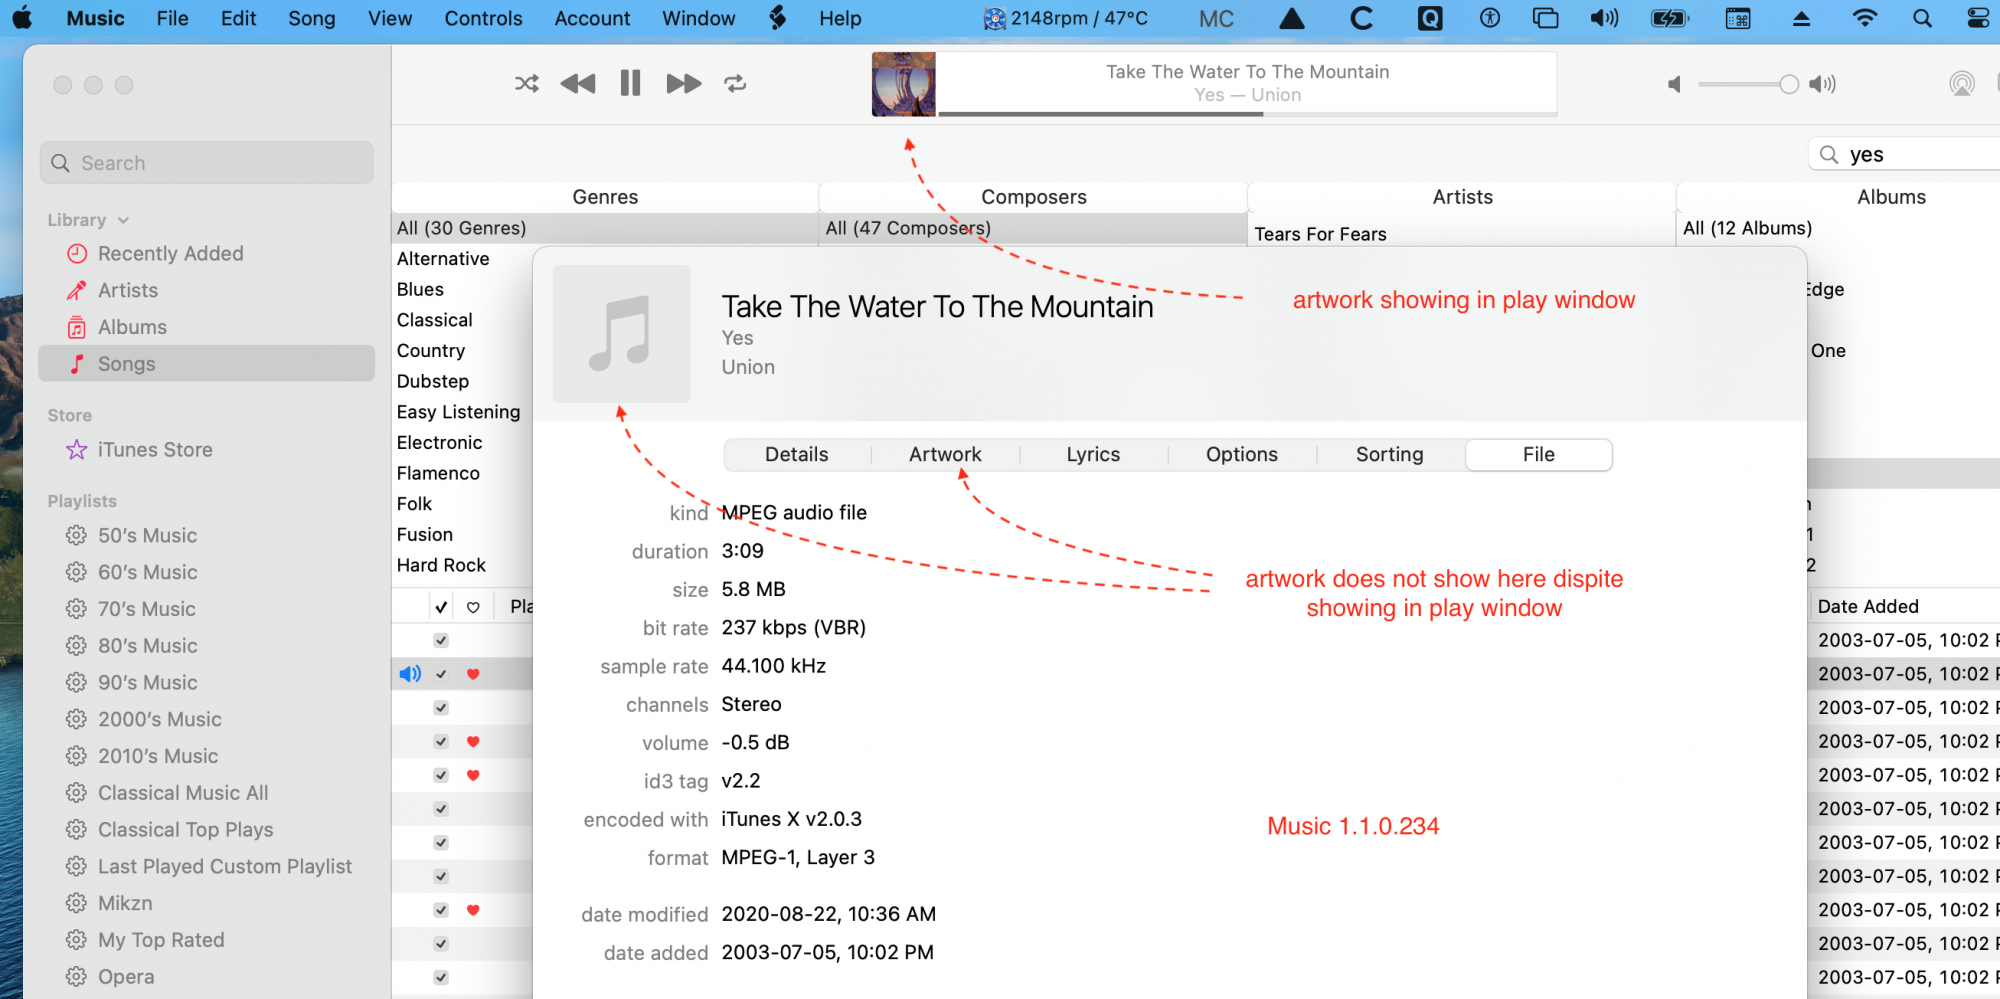2000x999 pixels.
Task: Switch to the Sorting tab
Action: point(1390,455)
